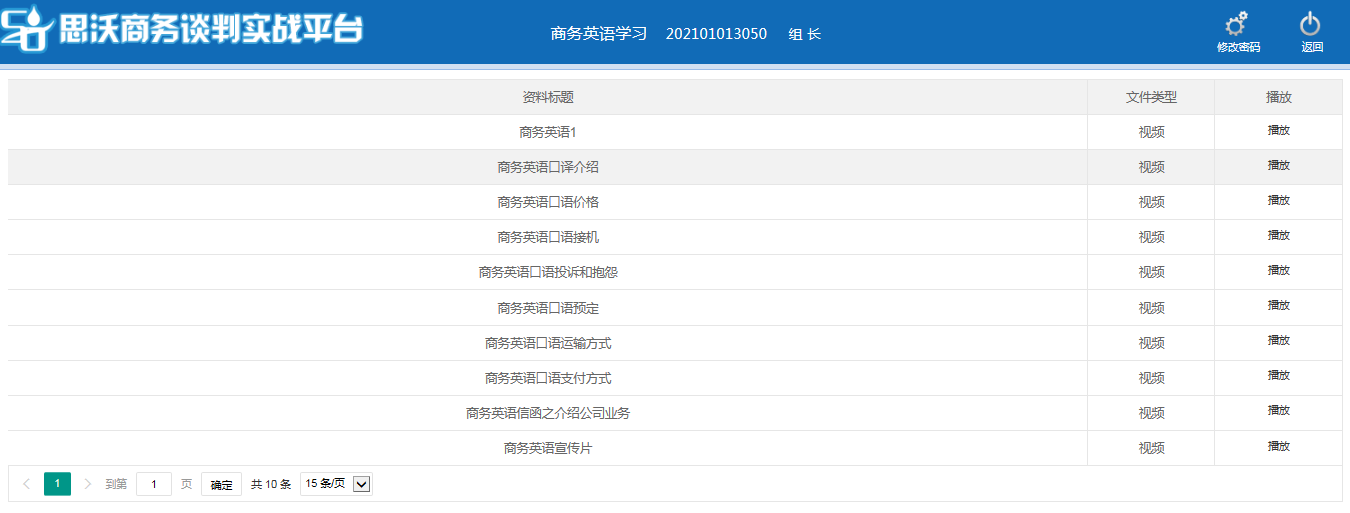Click the 资料标题 column header
The height and width of the screenshot is (513, 1350).
point(547,97)
